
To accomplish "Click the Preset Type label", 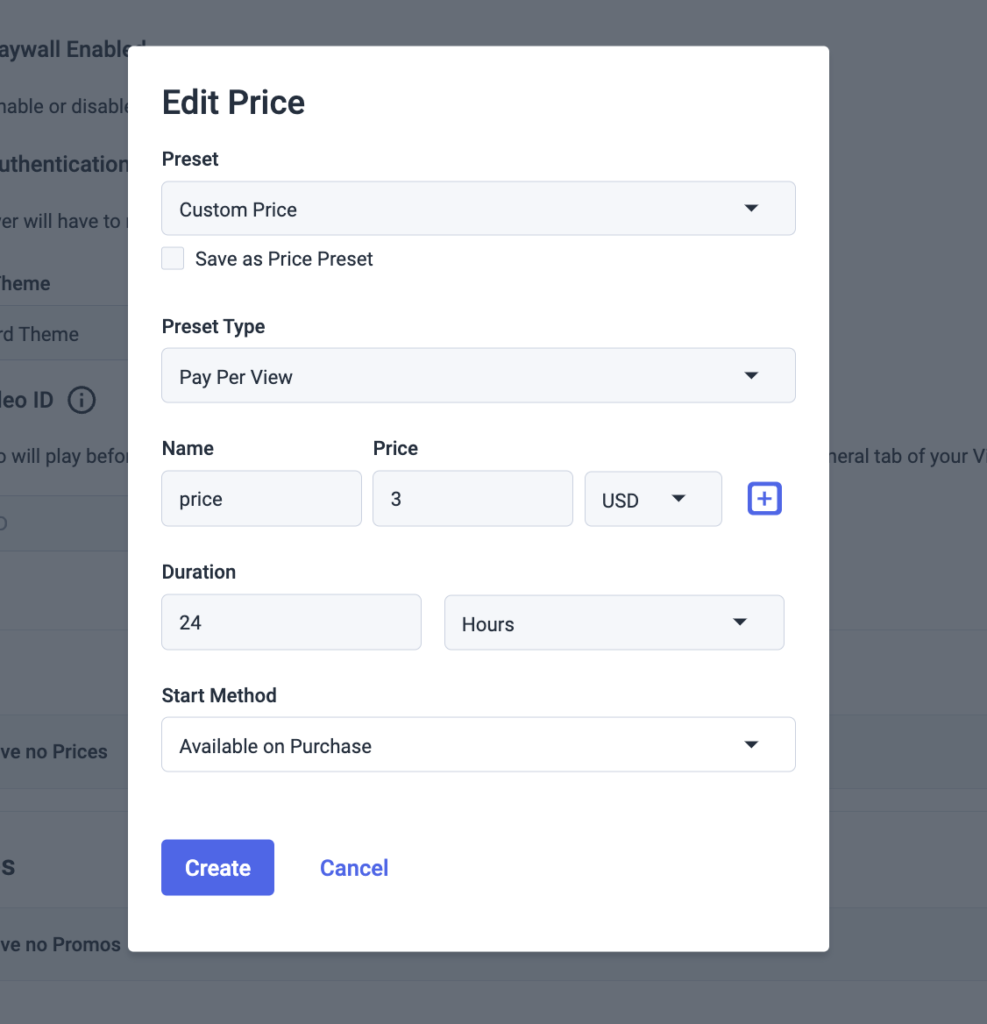I will (x=213, y=327).
